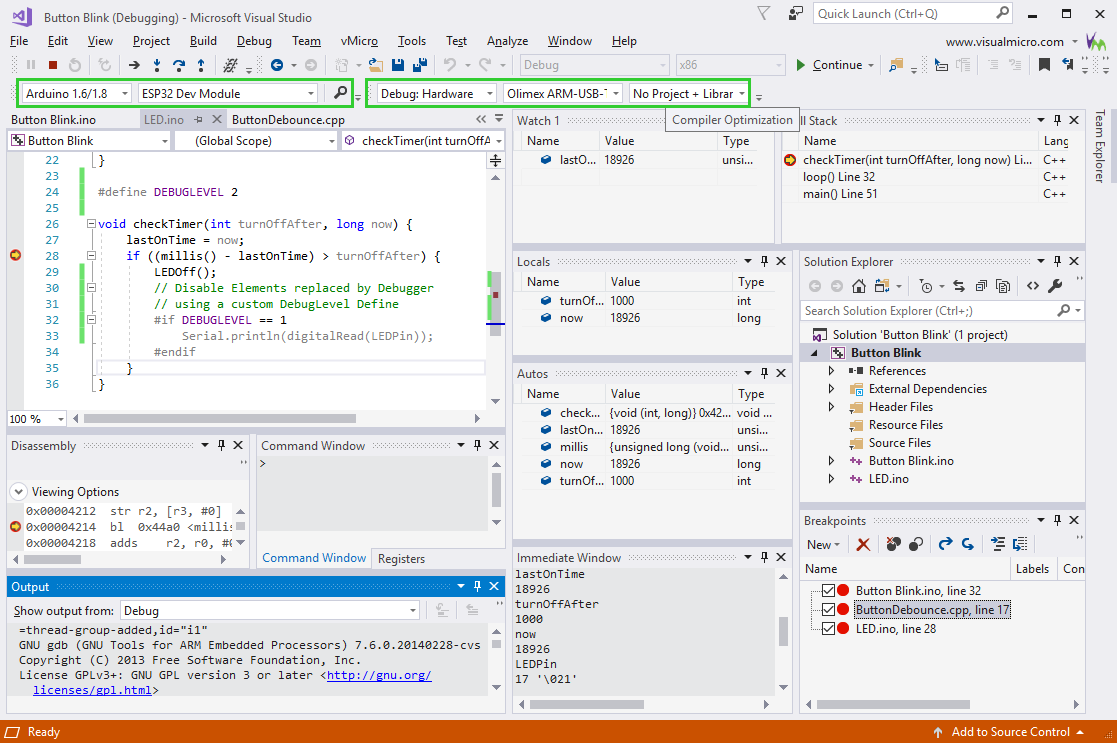Screen dimensions: 1117x743
Task: Expand the Header Files folder
Action: click(831, 406)
